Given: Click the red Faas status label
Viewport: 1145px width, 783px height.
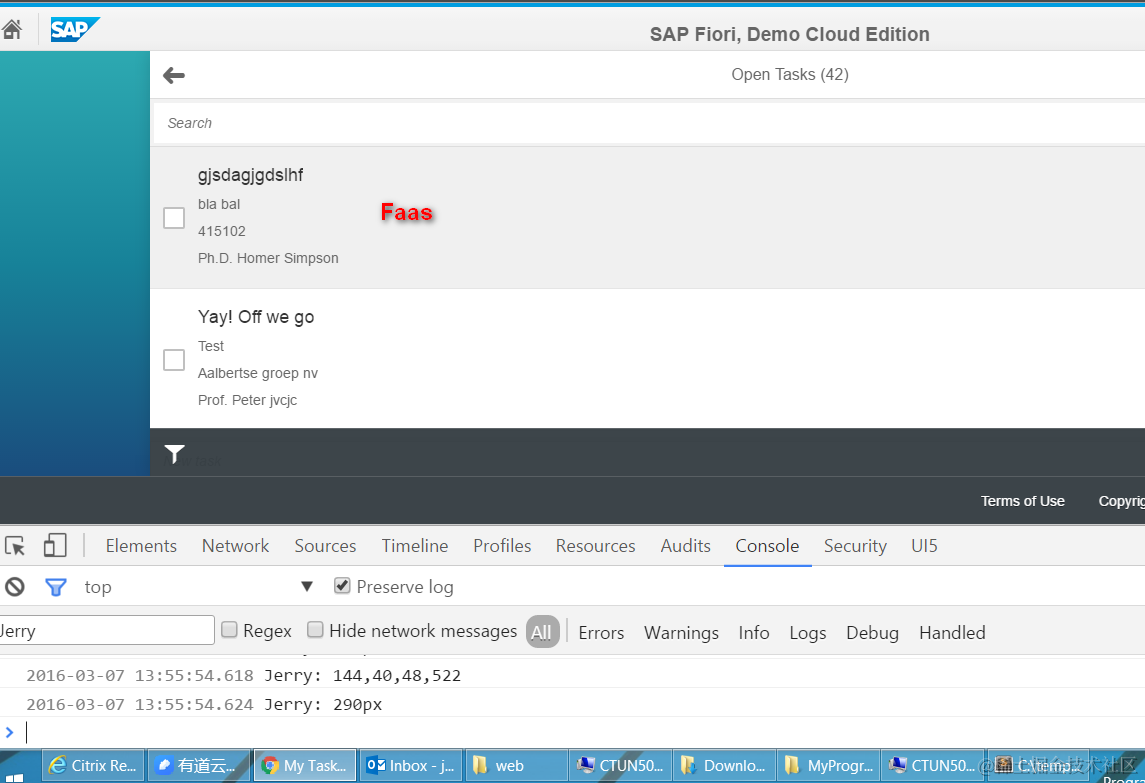Looking at the screenshot, I should (x=407, y=213).
